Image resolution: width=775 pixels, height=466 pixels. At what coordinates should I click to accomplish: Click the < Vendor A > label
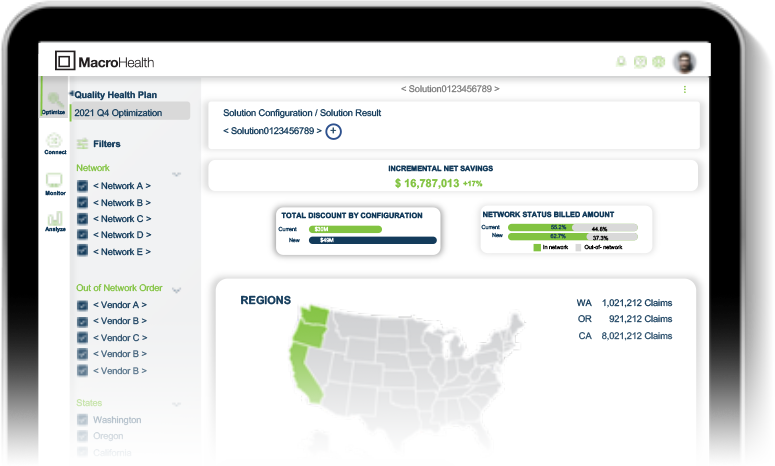click(x=120, y=305)
